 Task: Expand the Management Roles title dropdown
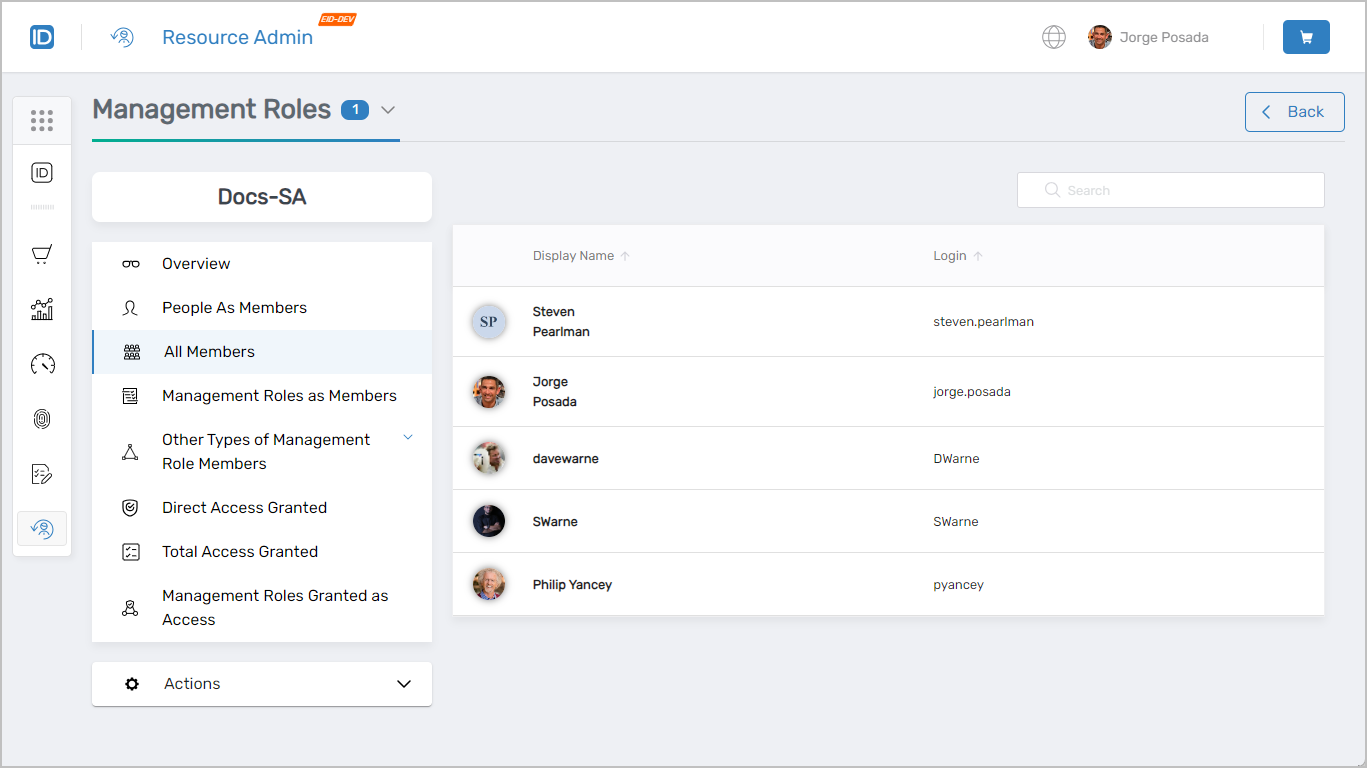[388, 111]
